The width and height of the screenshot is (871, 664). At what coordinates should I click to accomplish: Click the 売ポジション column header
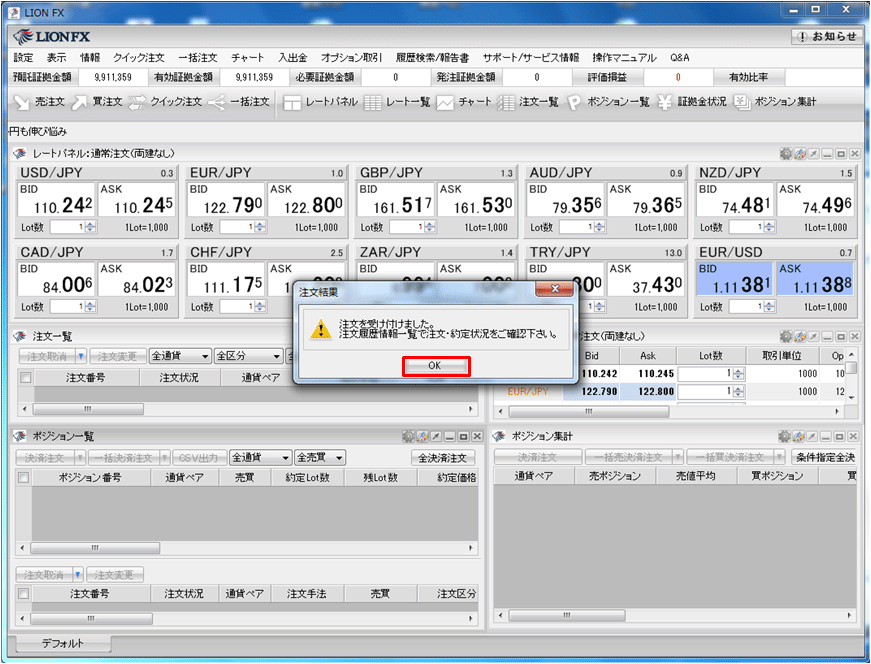pos(614,476)
